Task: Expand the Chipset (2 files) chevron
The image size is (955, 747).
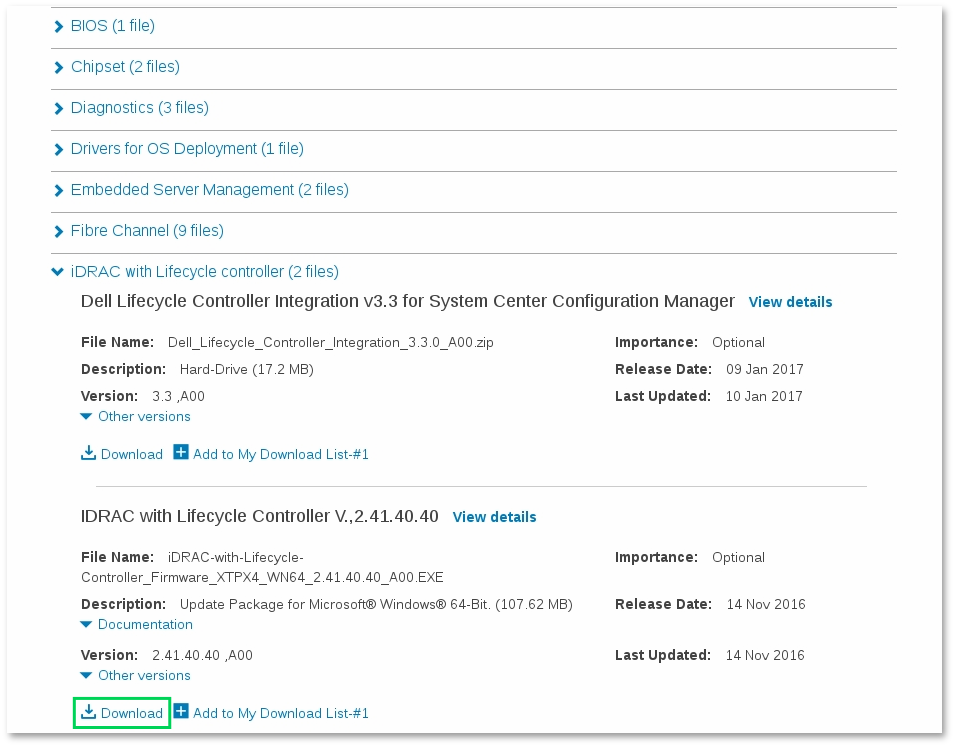Action: [58, 67]
